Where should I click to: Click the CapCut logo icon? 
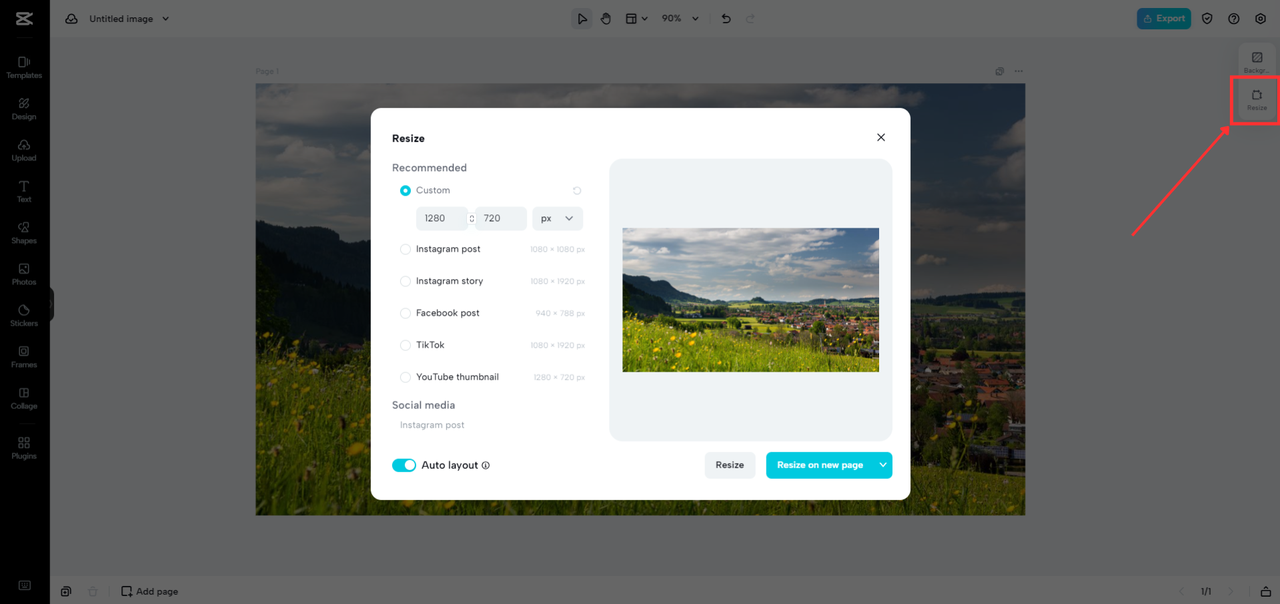pyautogui.click(x=24, y=18)
